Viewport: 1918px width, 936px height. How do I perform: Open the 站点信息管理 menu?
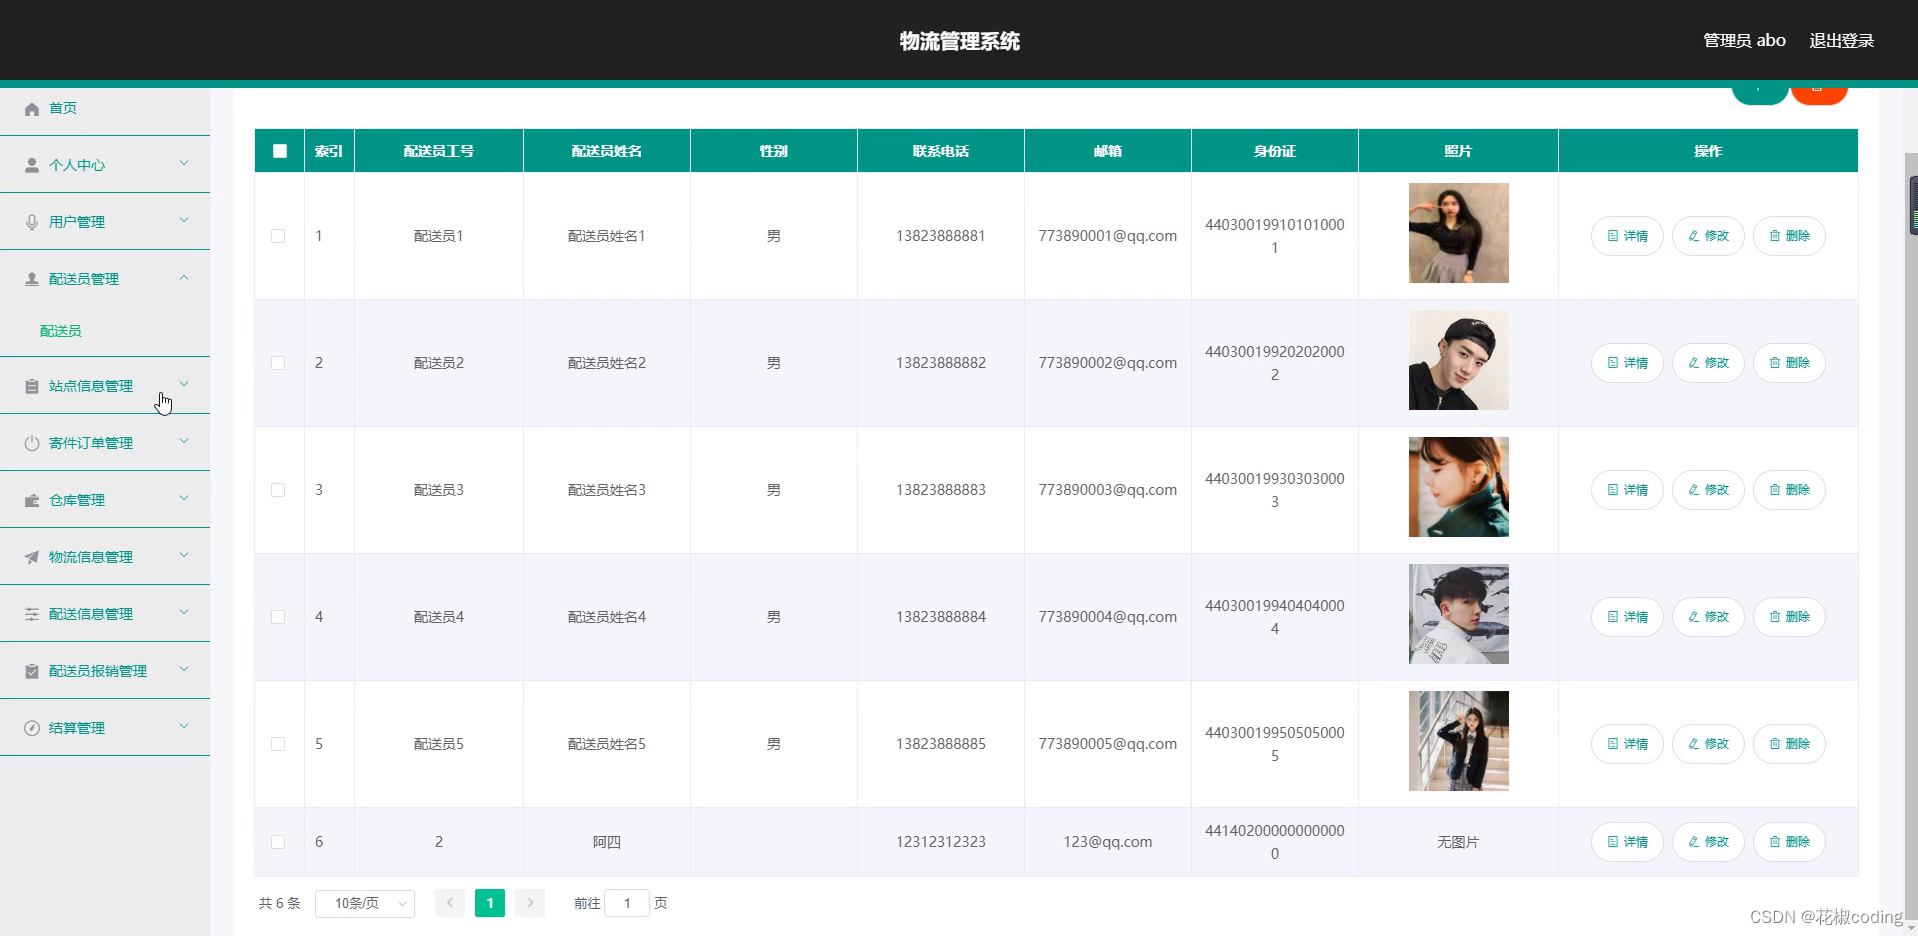105,386
